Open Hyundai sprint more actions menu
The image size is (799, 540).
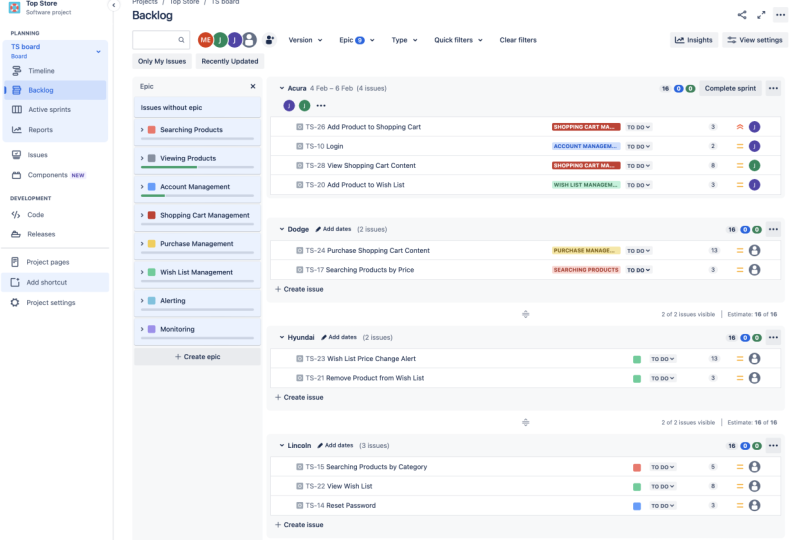(x=773, y=337)
